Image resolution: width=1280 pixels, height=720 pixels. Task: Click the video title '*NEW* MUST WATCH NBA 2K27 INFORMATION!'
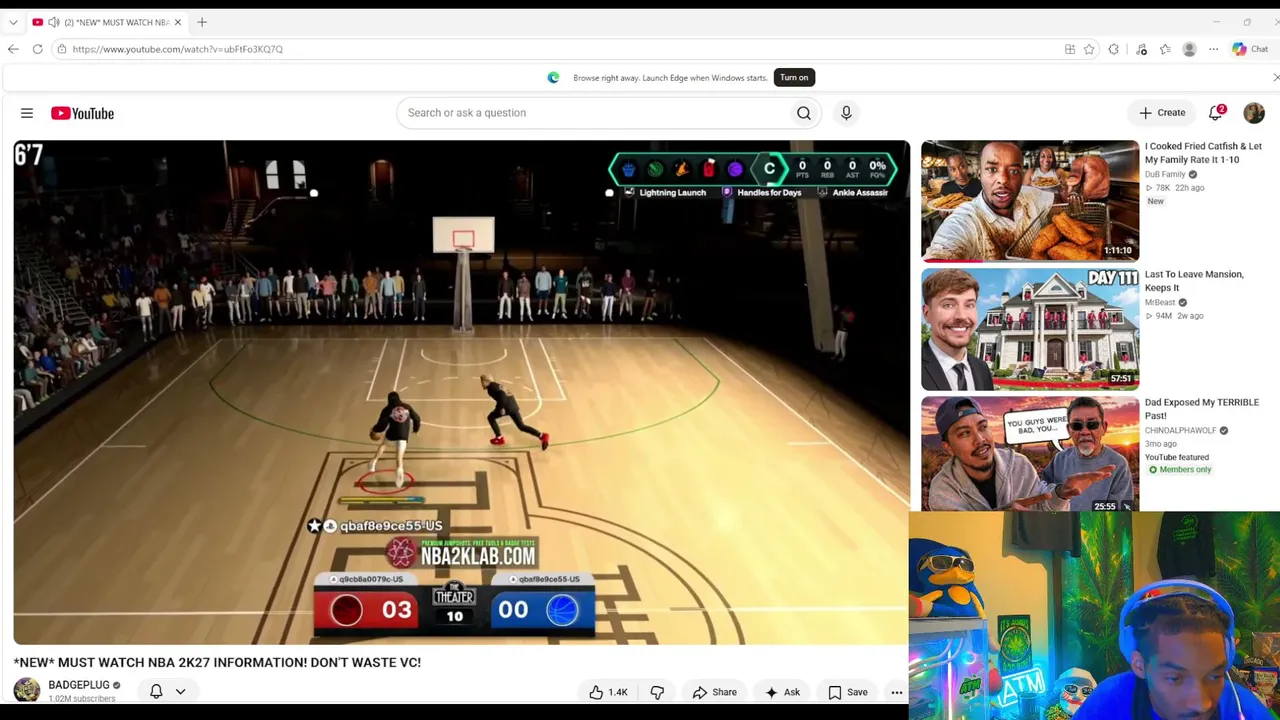point(217,662)
